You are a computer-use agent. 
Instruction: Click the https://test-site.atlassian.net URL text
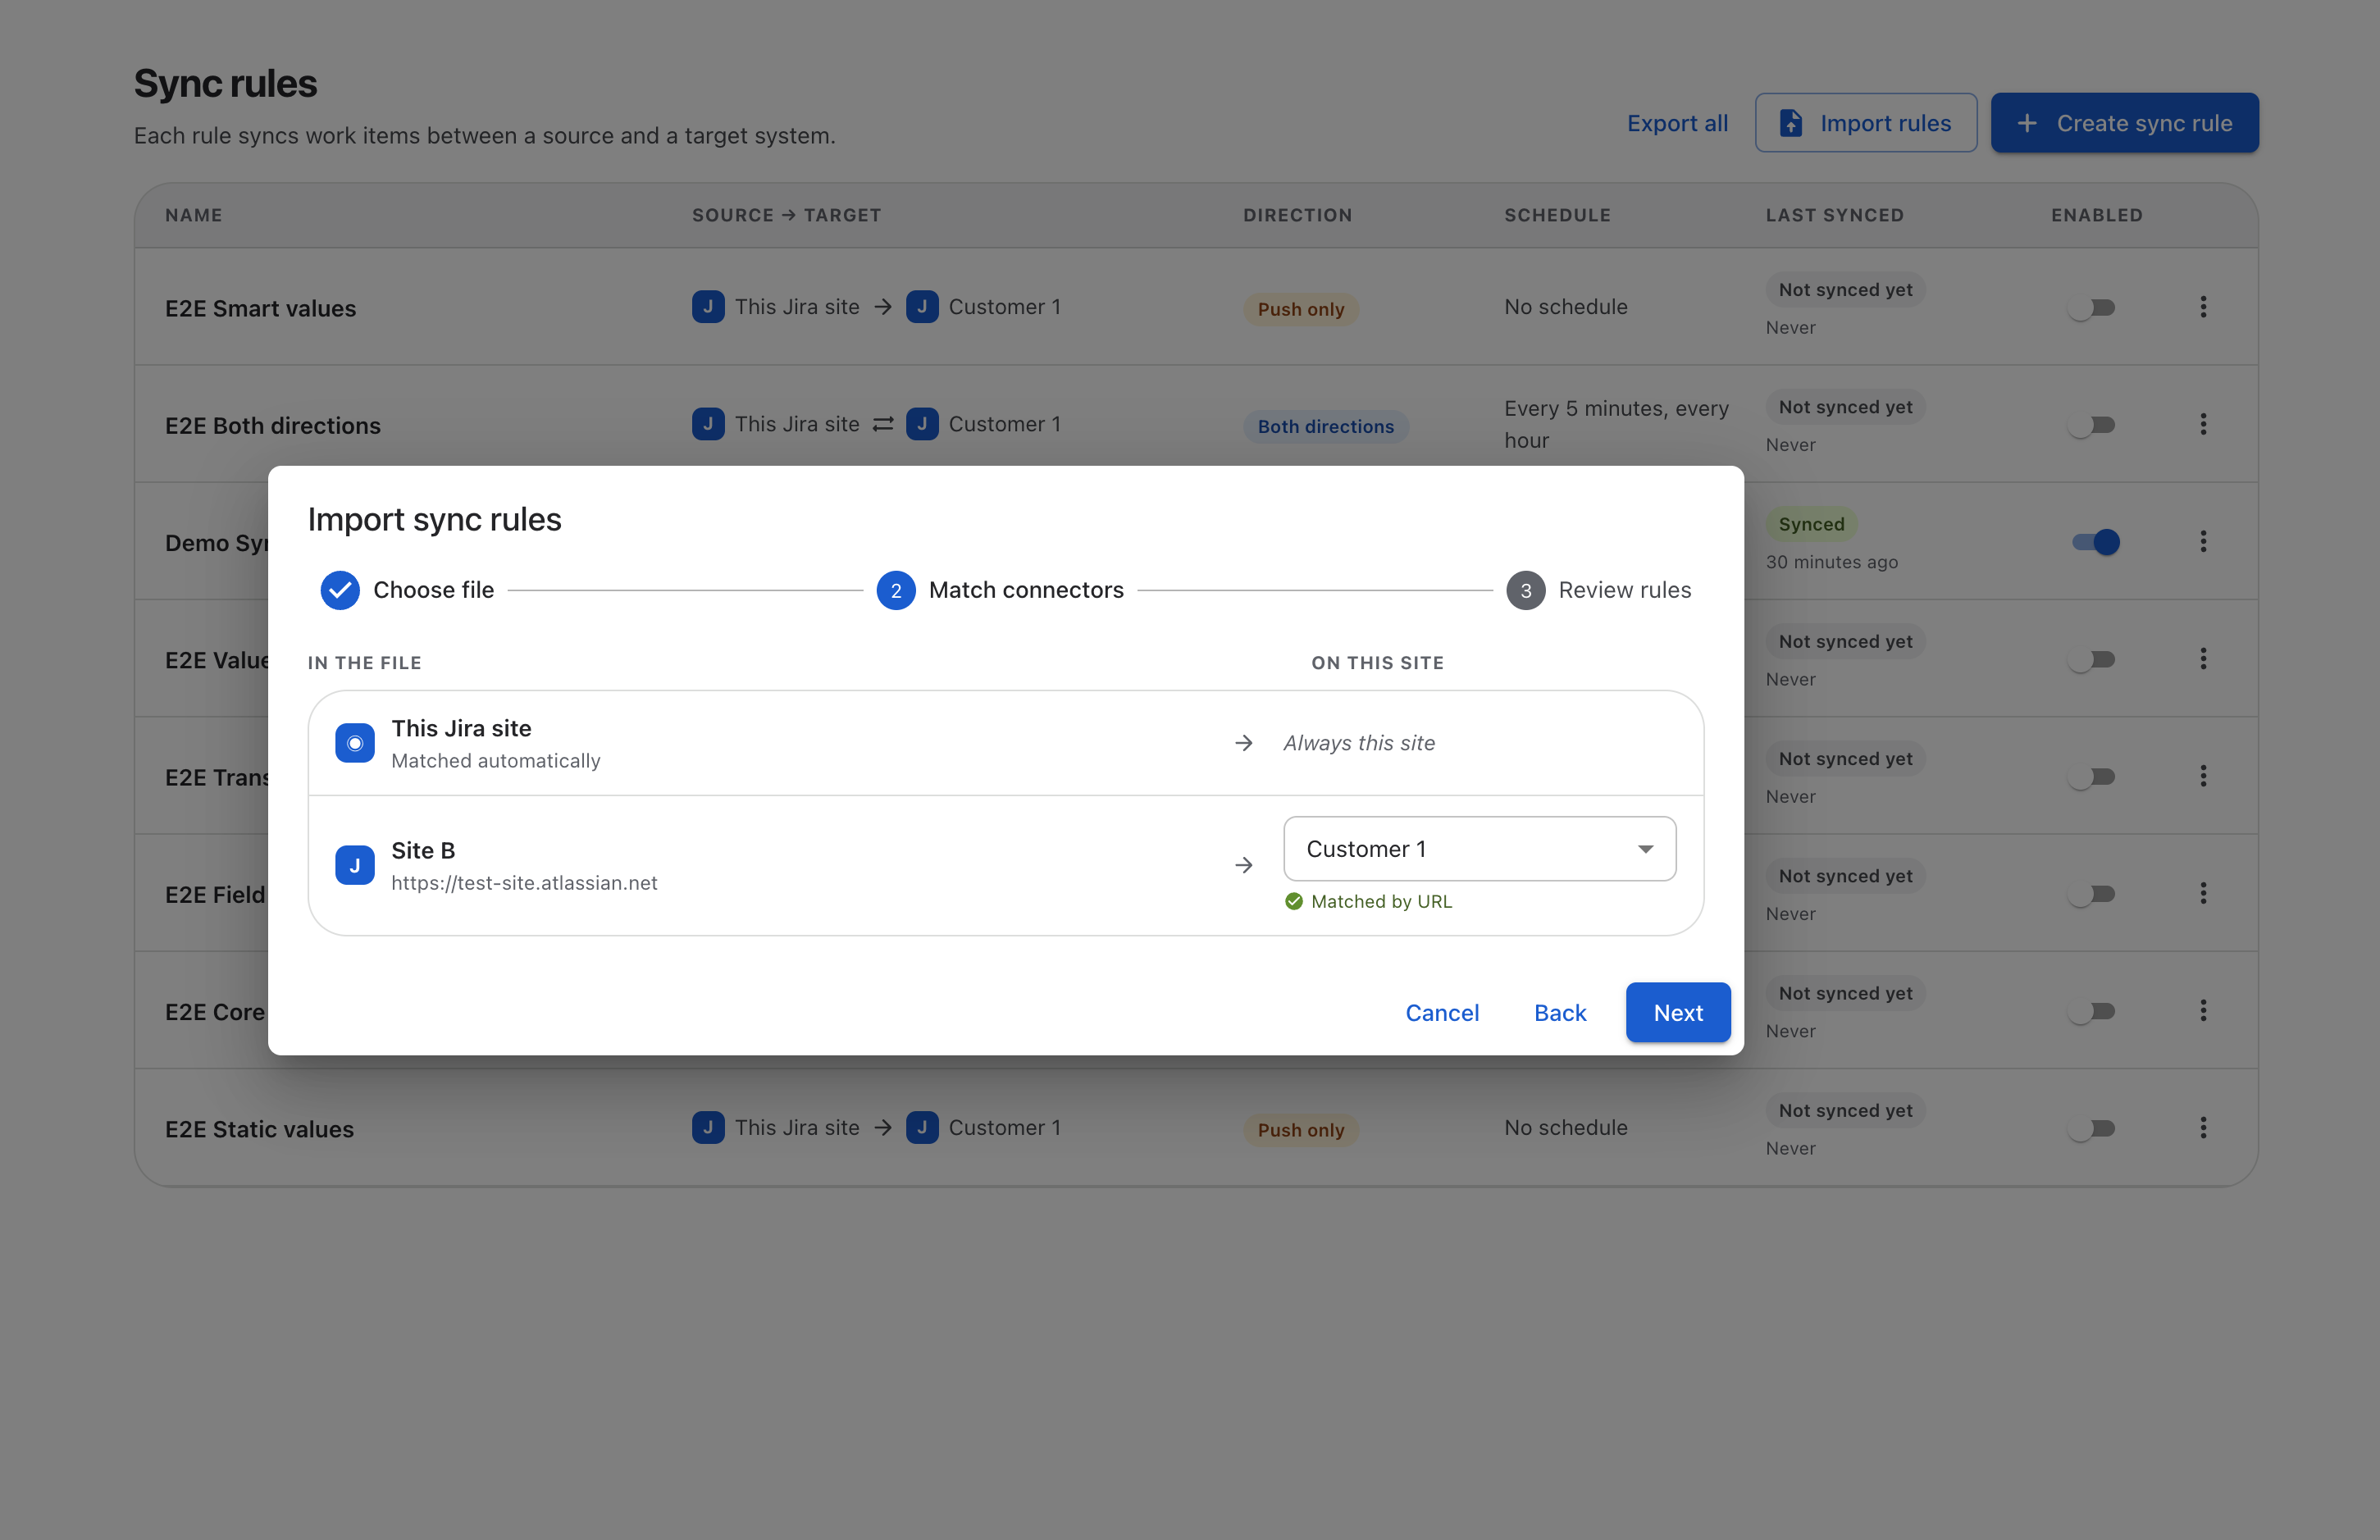point(524,883)
